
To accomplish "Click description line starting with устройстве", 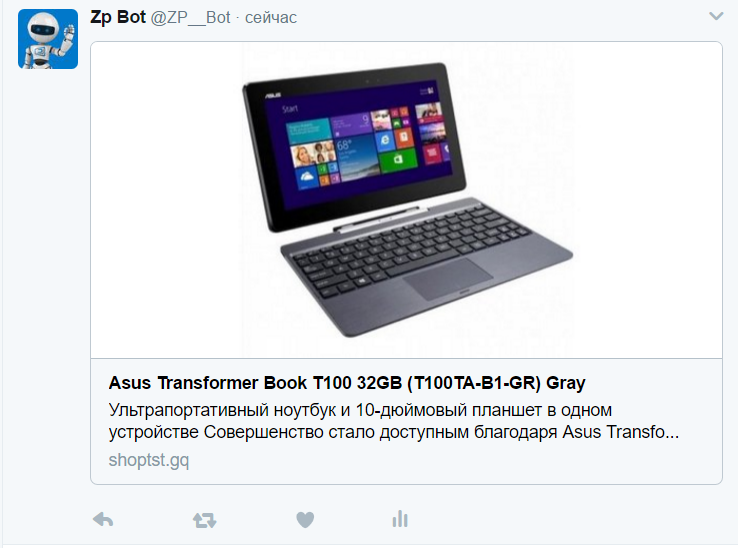I will 394,432.
